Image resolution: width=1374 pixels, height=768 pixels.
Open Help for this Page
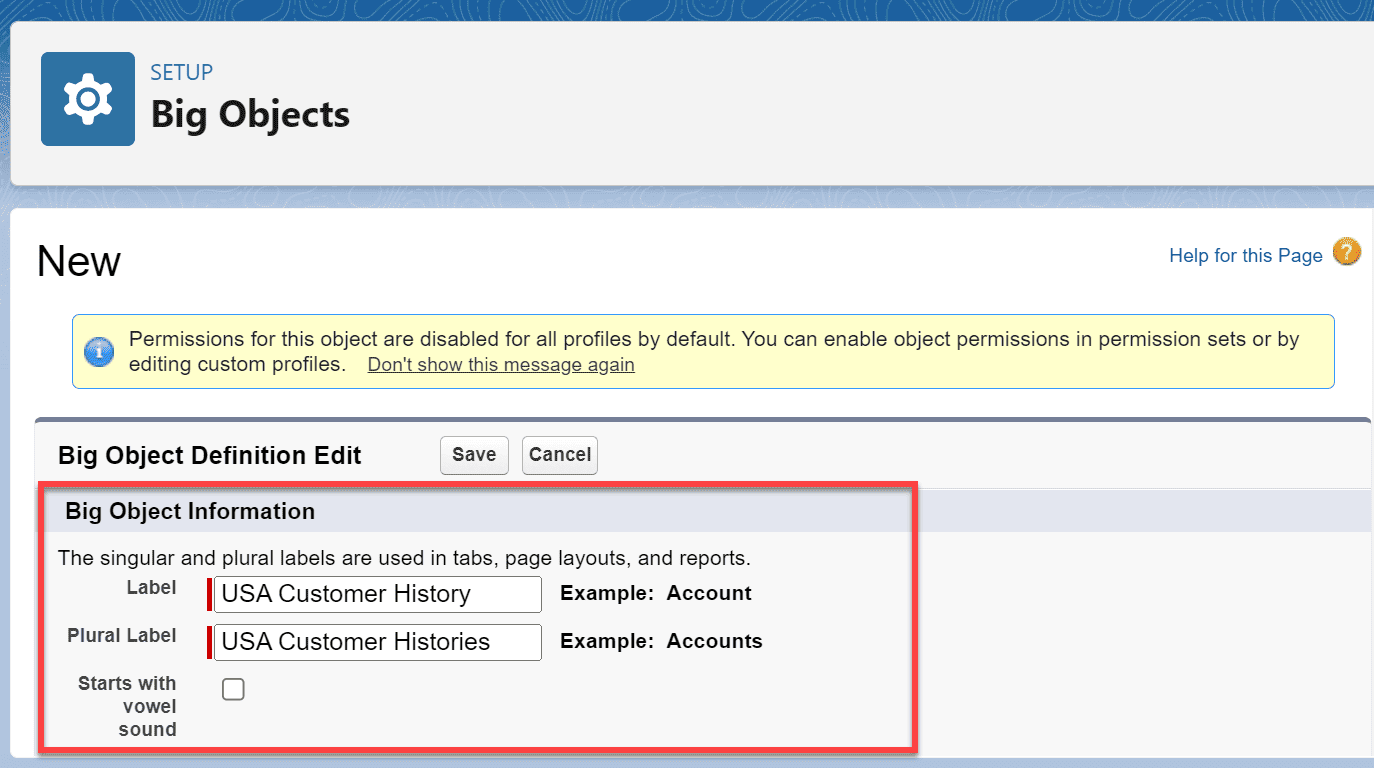(1245, 255)
